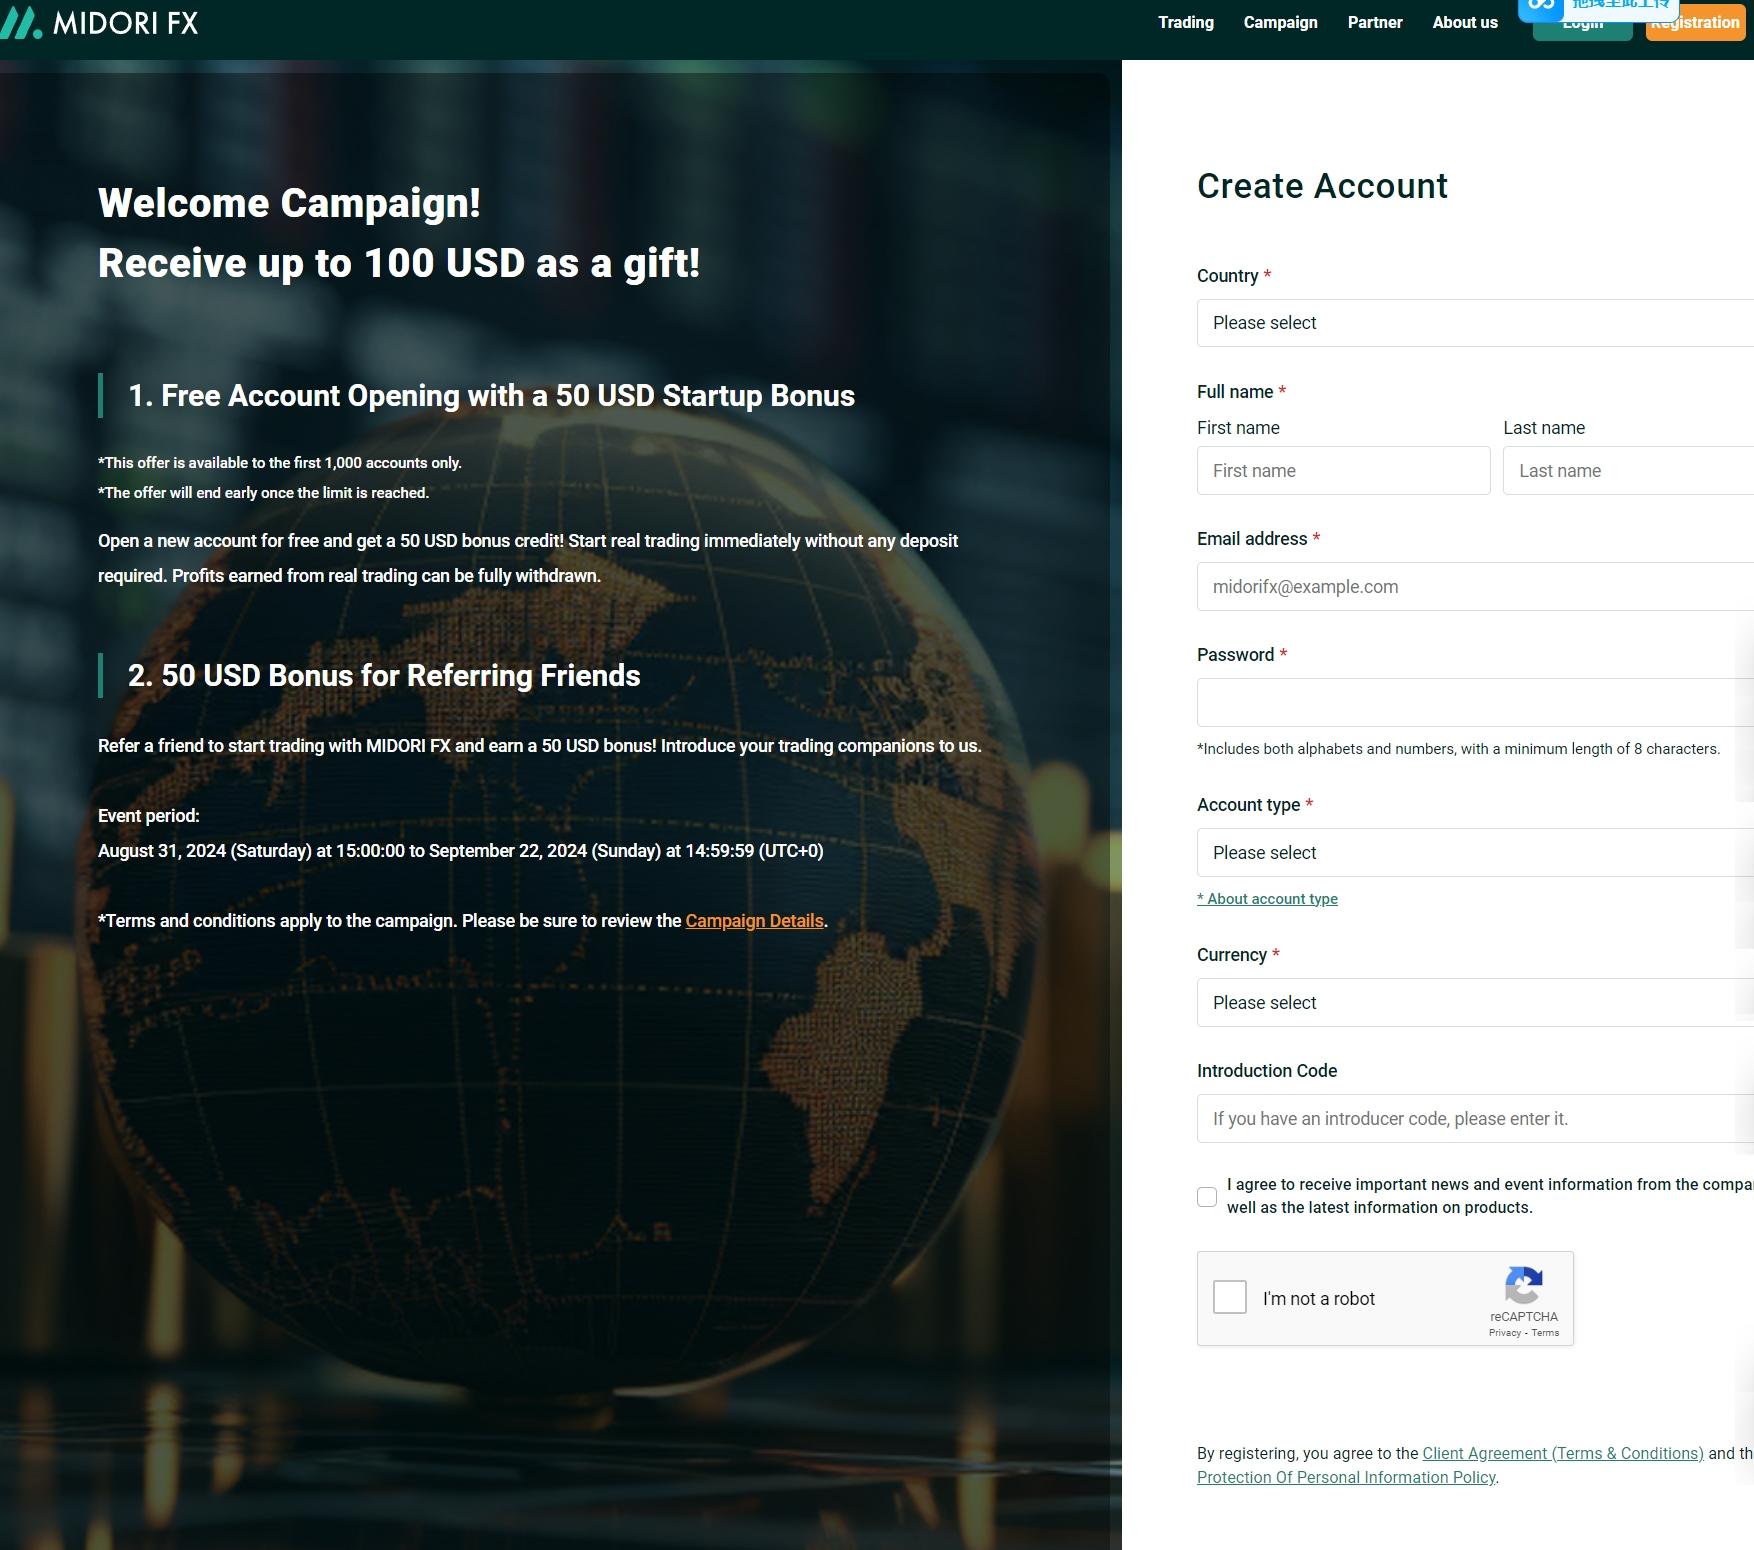Screen dimensions: 1754x1550
Task: Click the first 1,000 accounts note
Action: 280,463
